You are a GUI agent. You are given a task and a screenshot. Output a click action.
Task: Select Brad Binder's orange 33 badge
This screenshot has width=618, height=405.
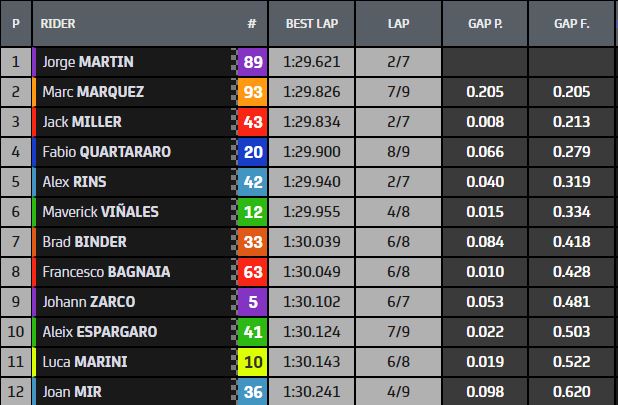tap(253, 242)
